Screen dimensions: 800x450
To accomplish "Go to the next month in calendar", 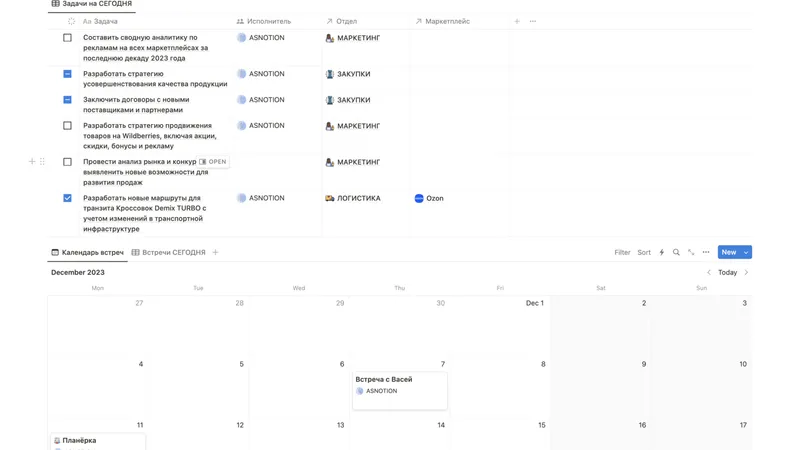I will 746,272.
